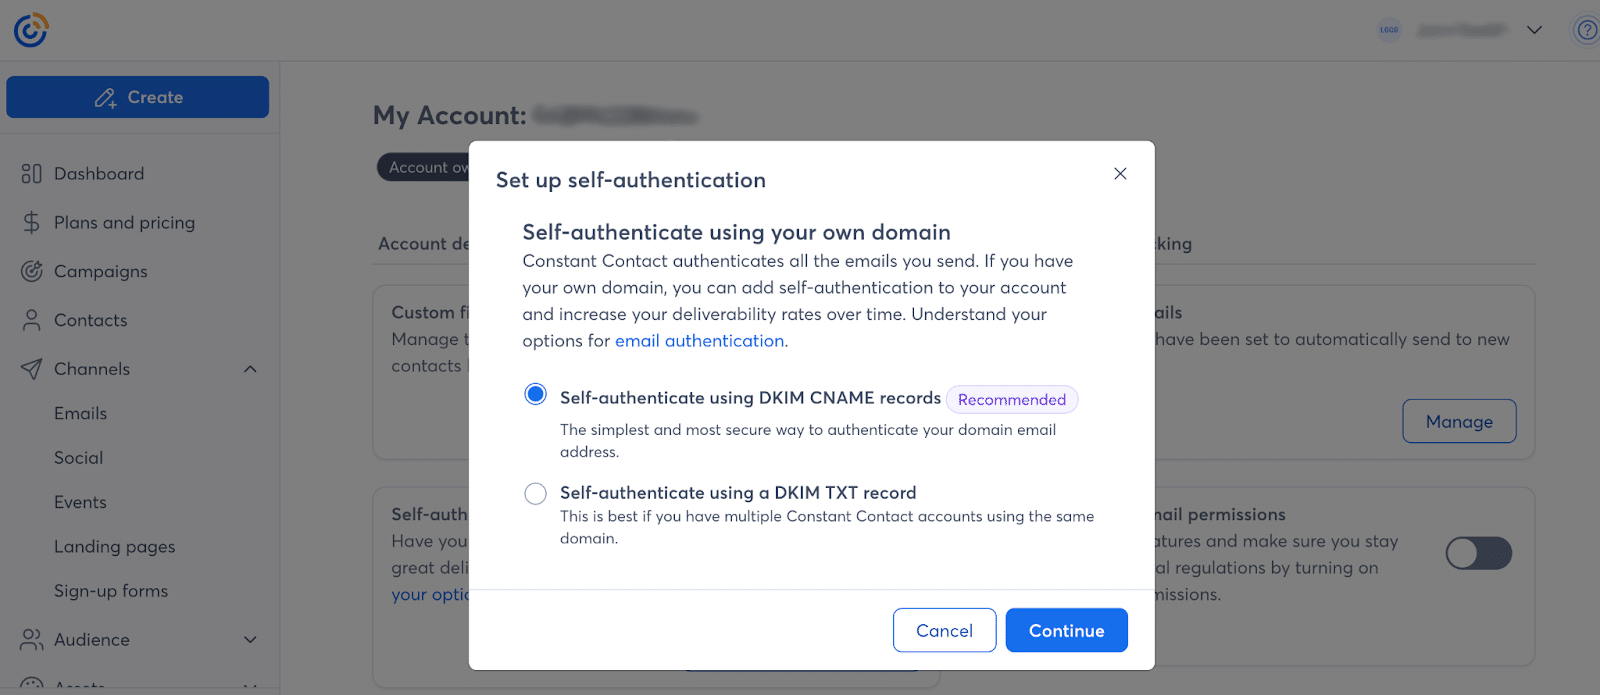
Task: Select the DKIM TXT record radio option
Action: point(536,493)
